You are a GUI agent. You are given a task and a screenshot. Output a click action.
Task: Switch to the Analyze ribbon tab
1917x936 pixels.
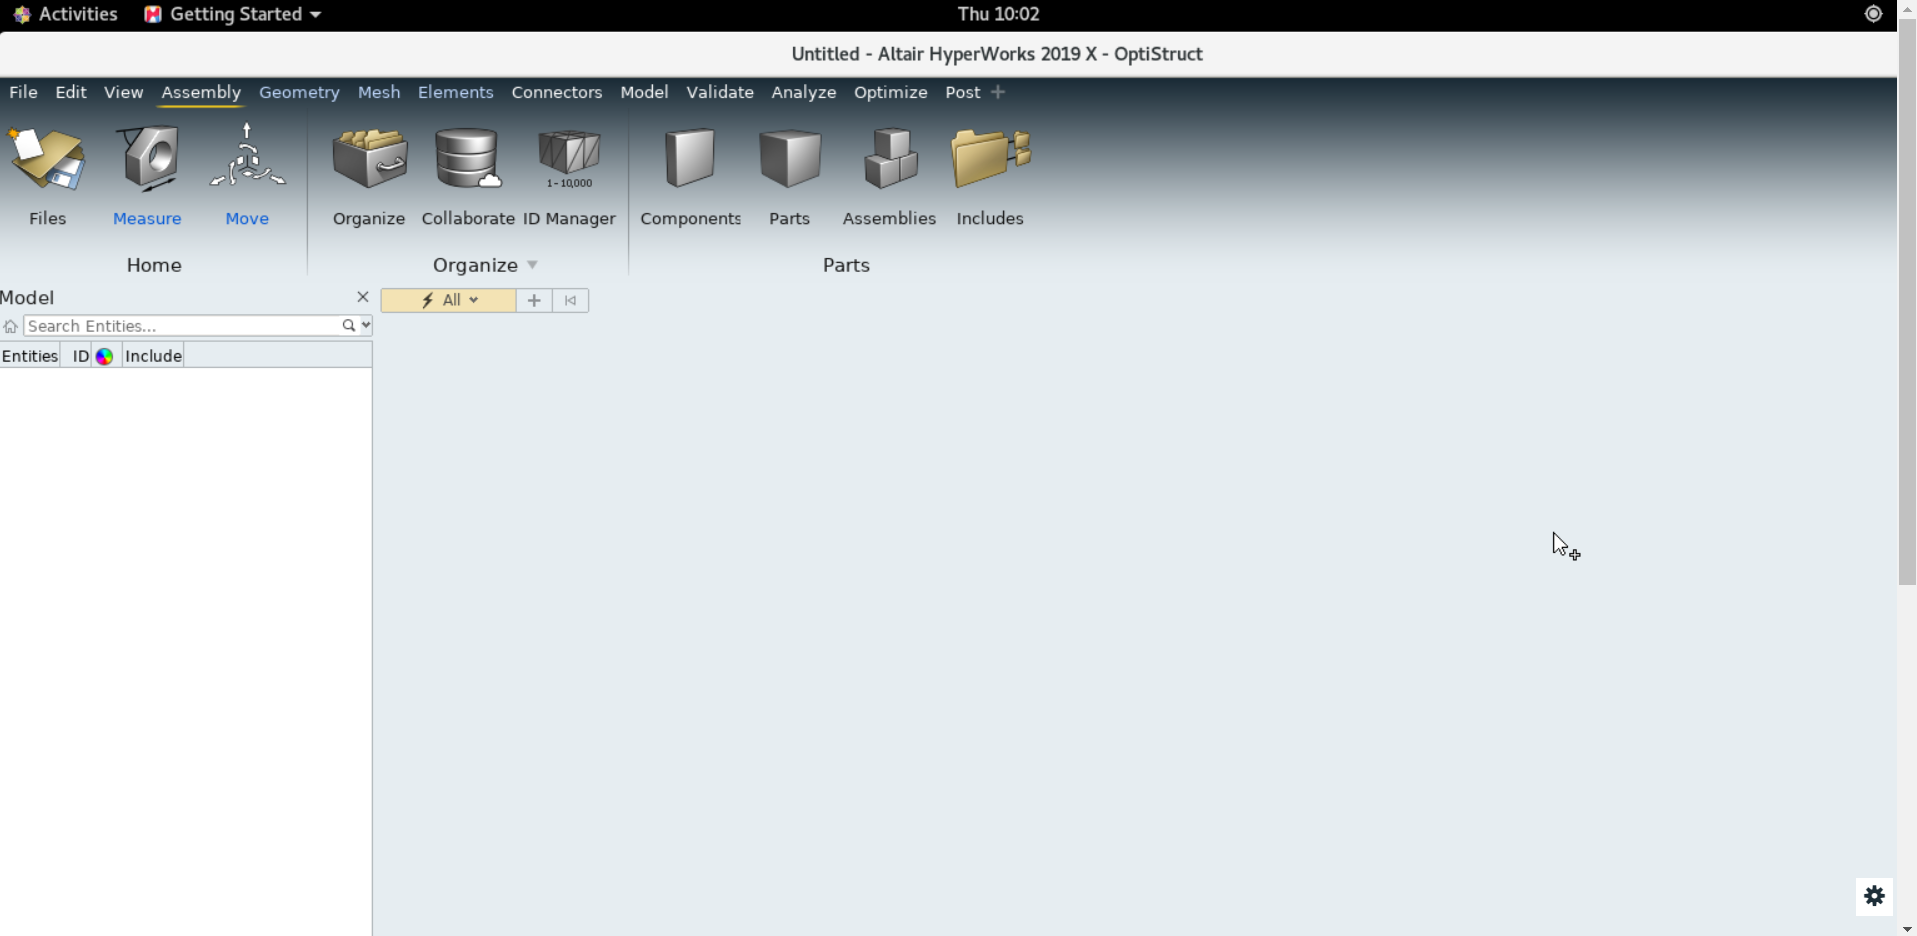[804, 92]
